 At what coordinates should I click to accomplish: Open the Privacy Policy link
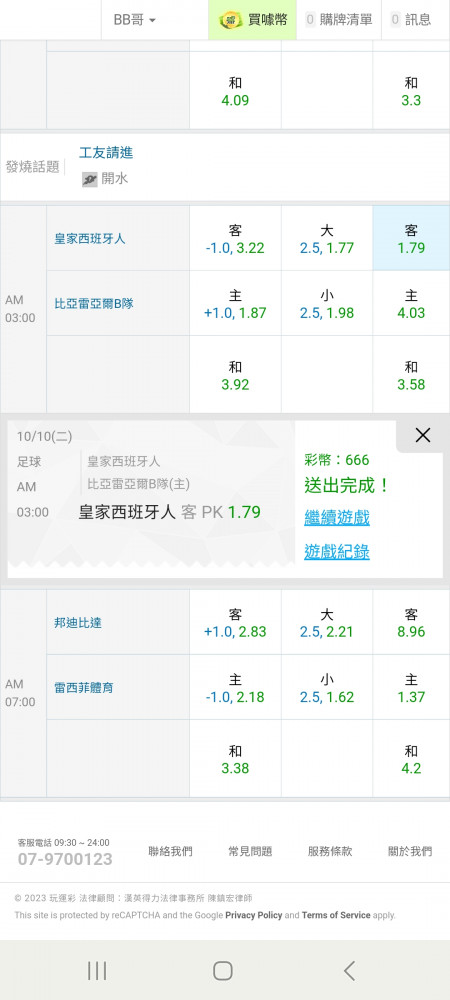[x=254, y=915]
